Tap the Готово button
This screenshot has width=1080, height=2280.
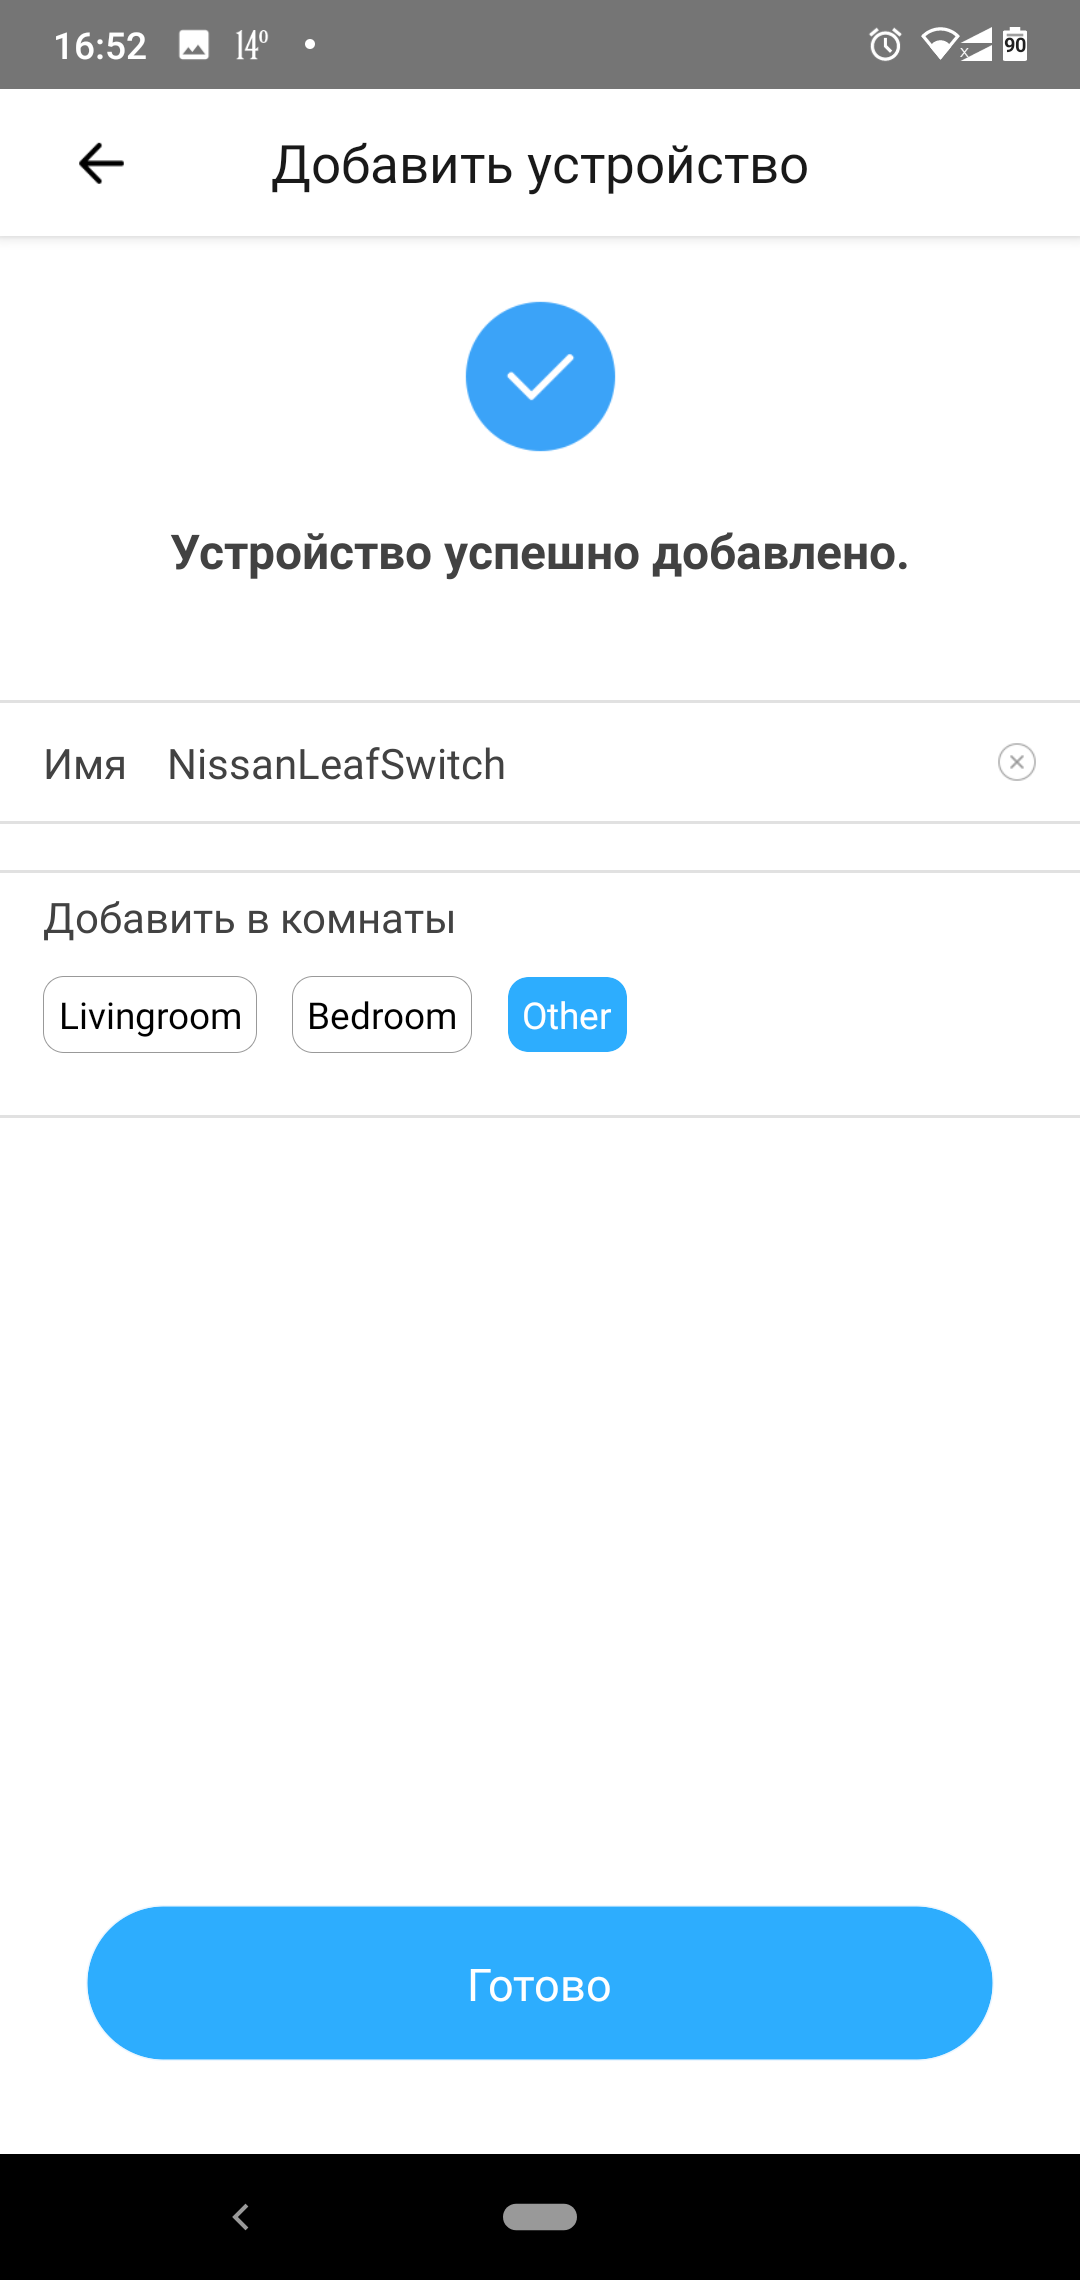coord(540,1983)
